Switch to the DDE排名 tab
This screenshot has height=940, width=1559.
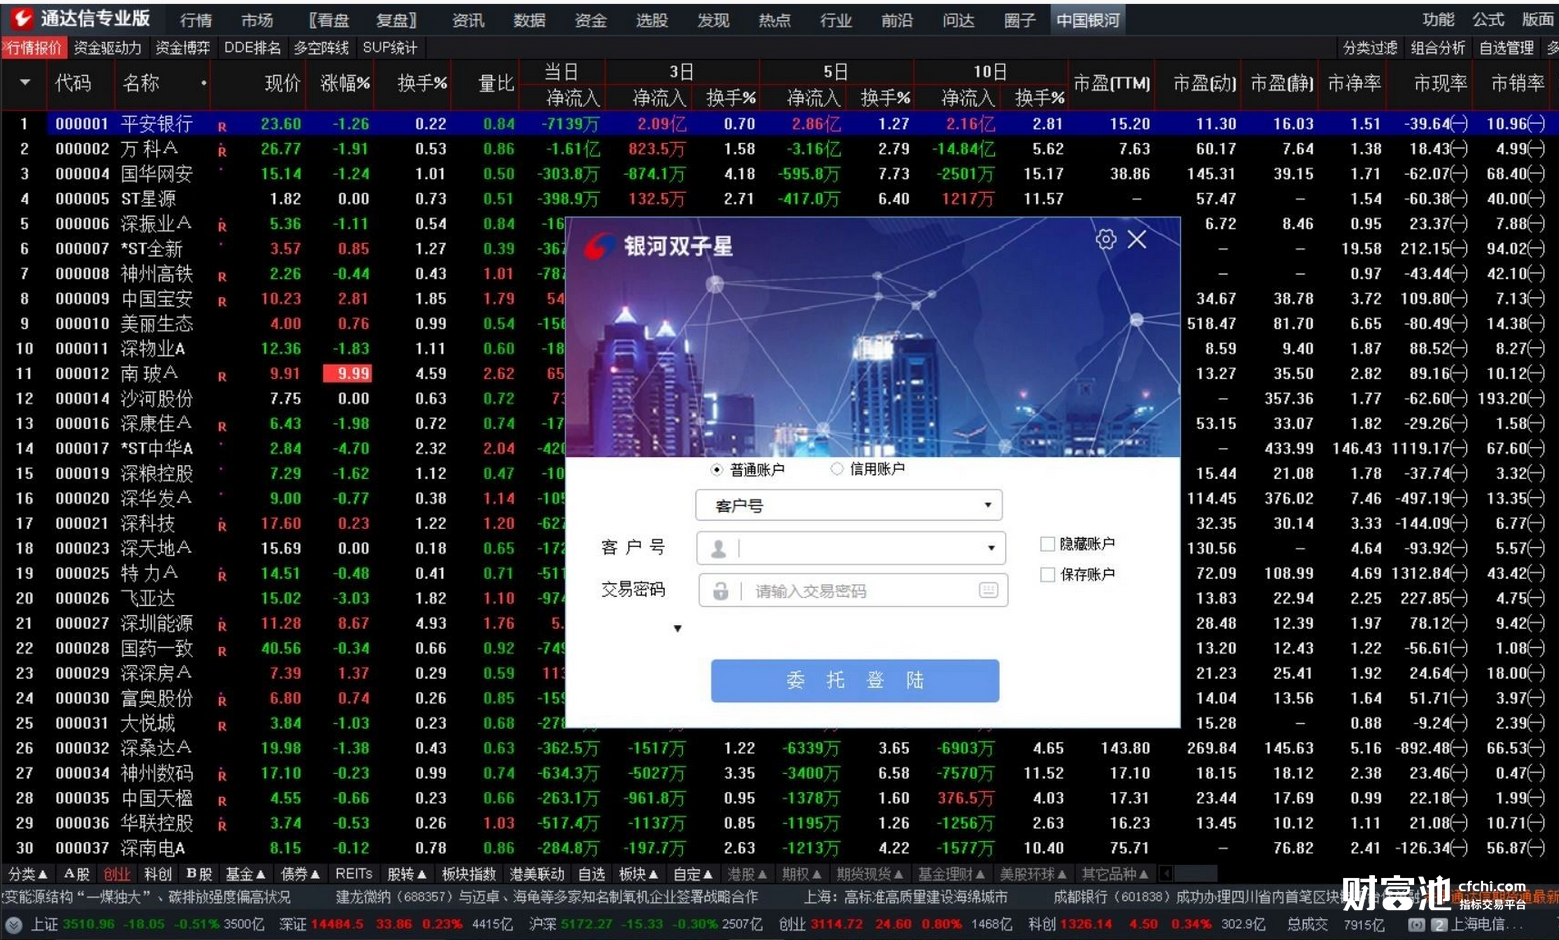[252, 47]
